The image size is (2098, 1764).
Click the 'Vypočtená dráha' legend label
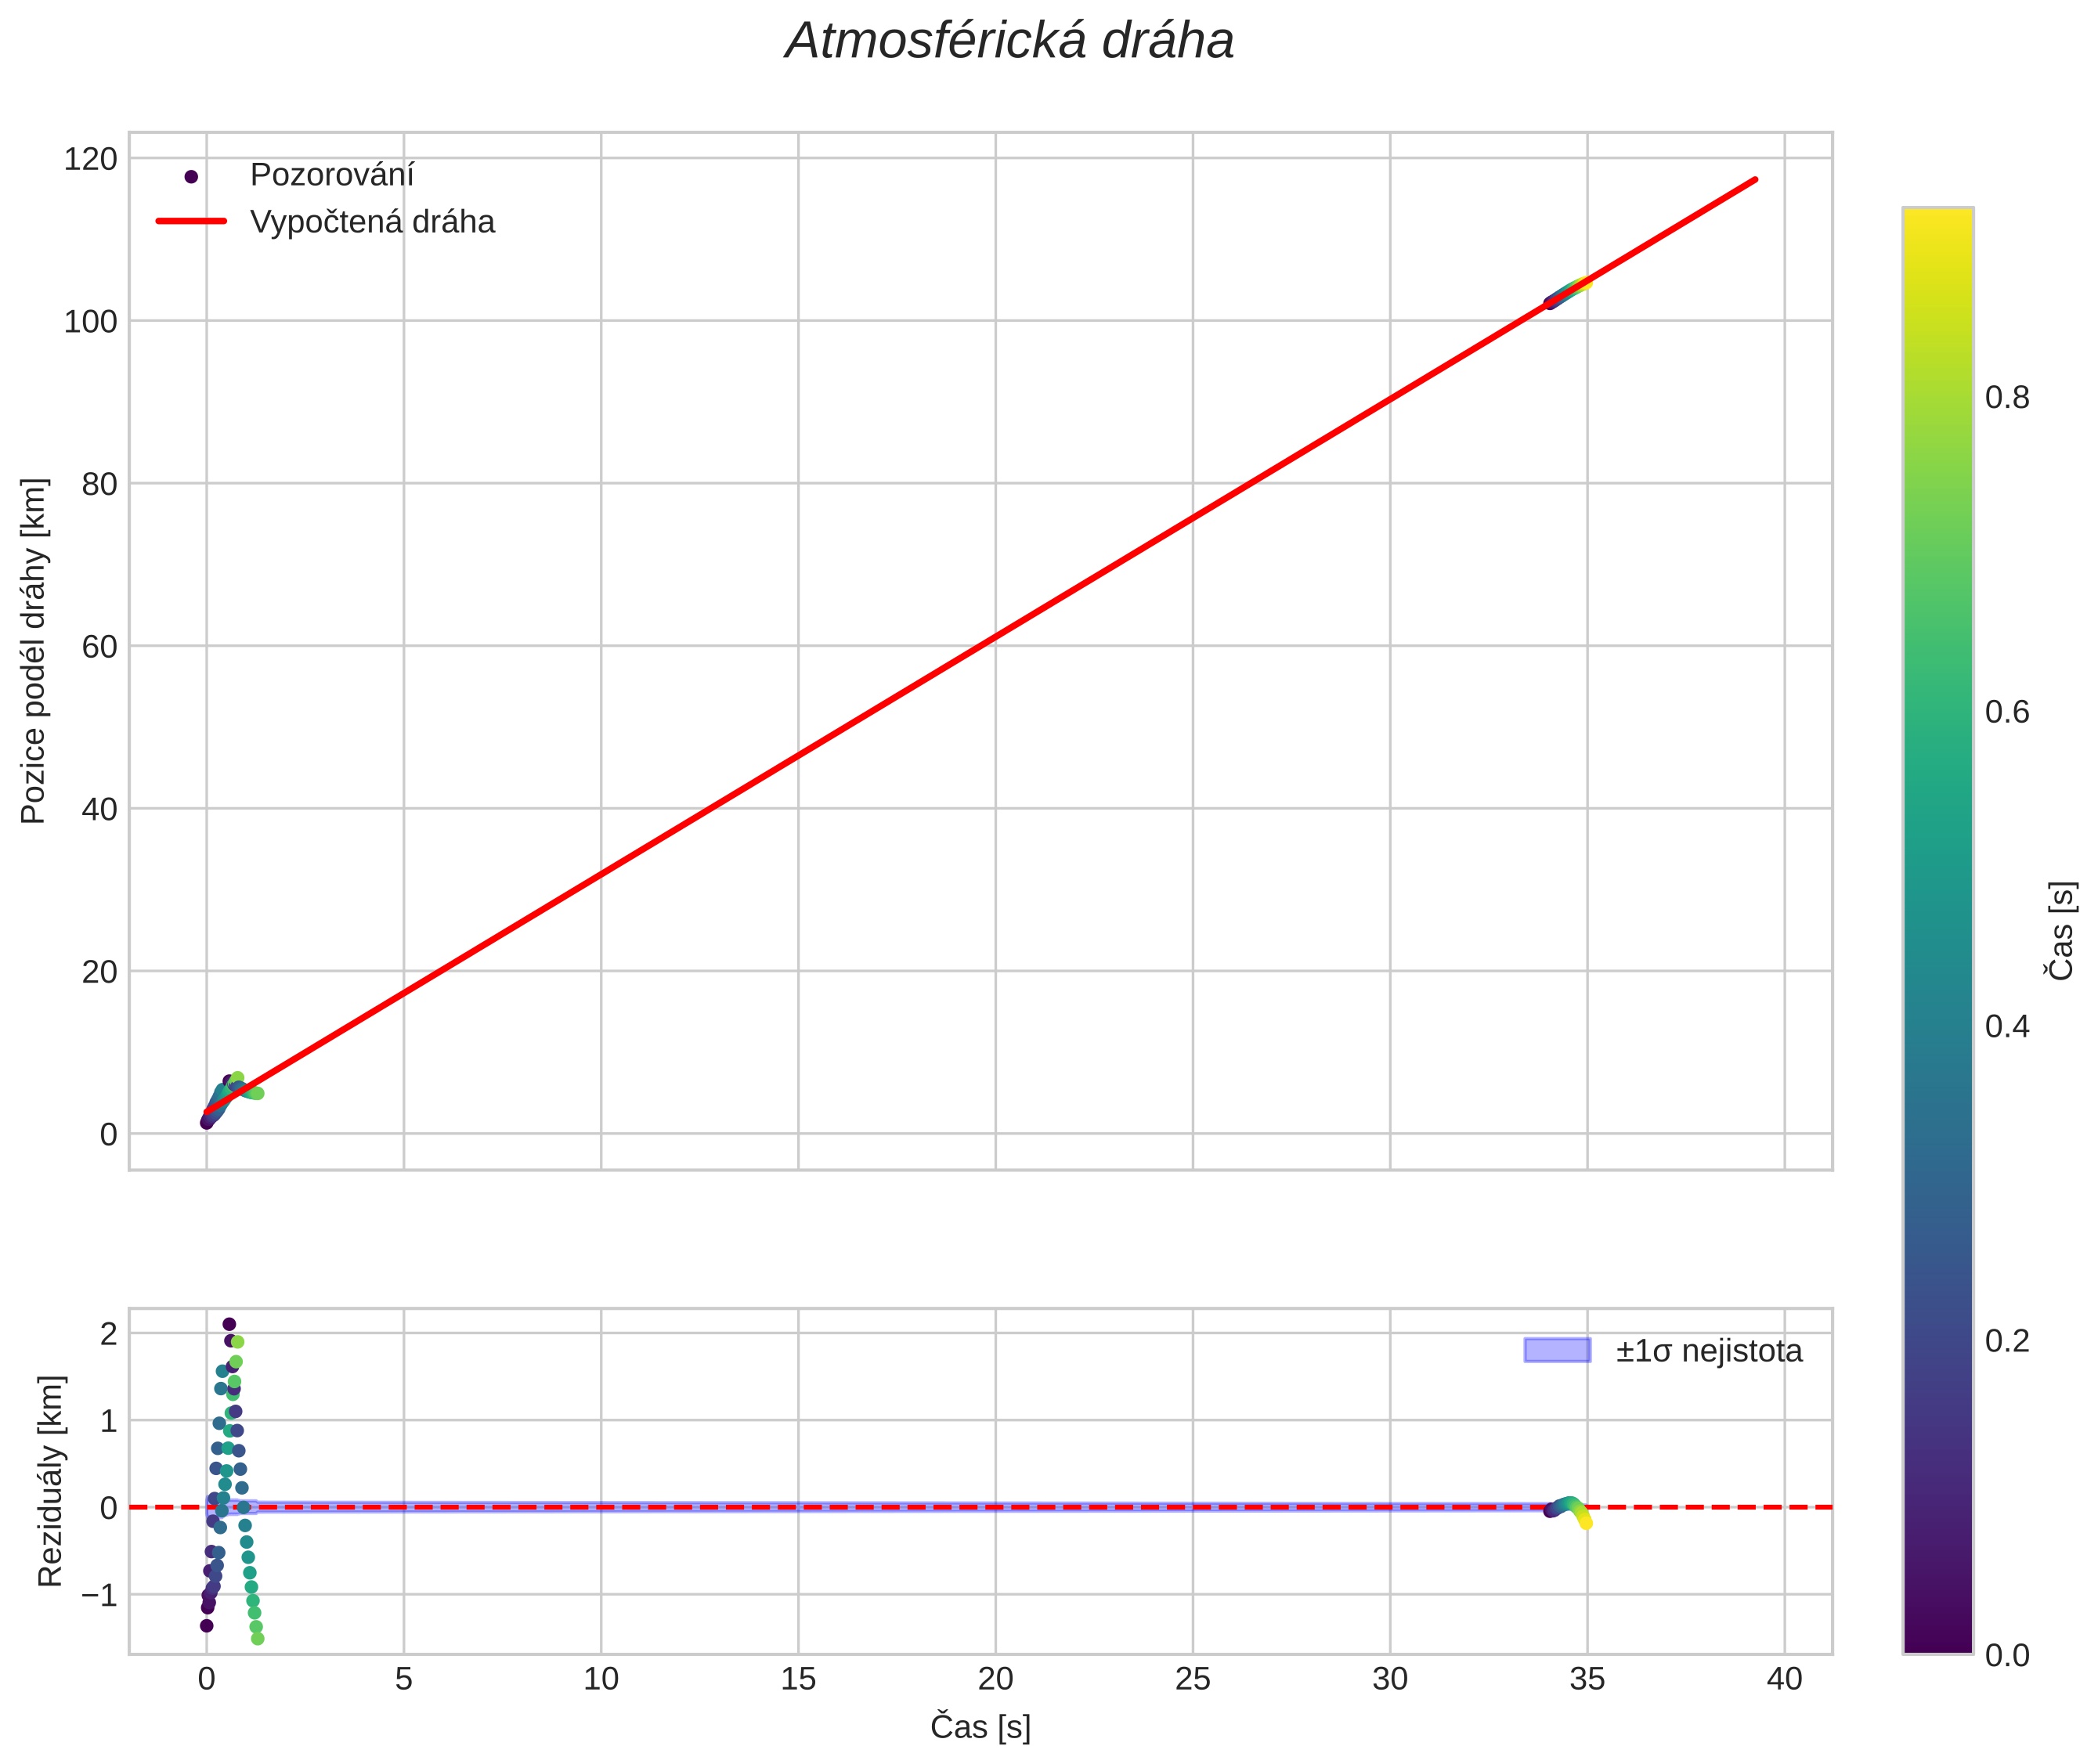click(x=372, y=222)
